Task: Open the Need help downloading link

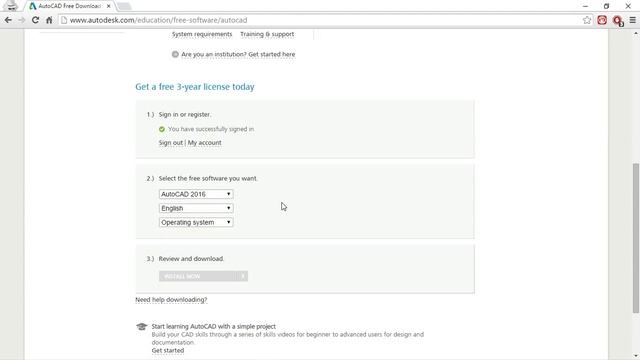Action: [171, 300]
